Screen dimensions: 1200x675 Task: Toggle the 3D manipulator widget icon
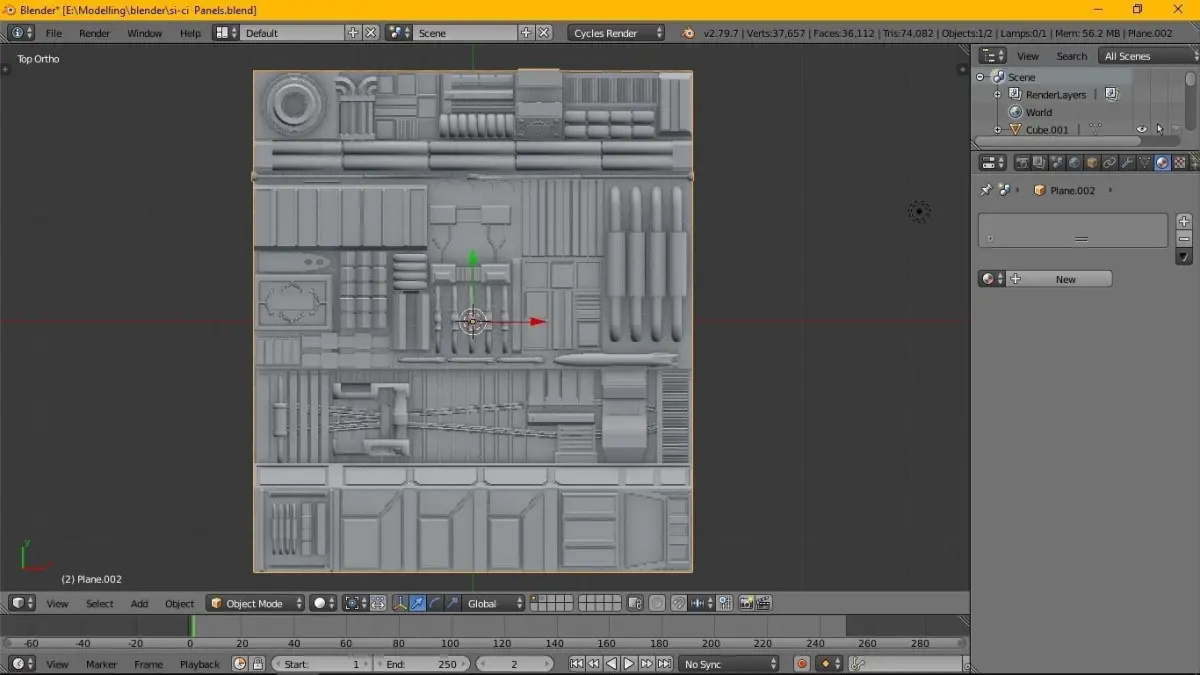point(399,603)
